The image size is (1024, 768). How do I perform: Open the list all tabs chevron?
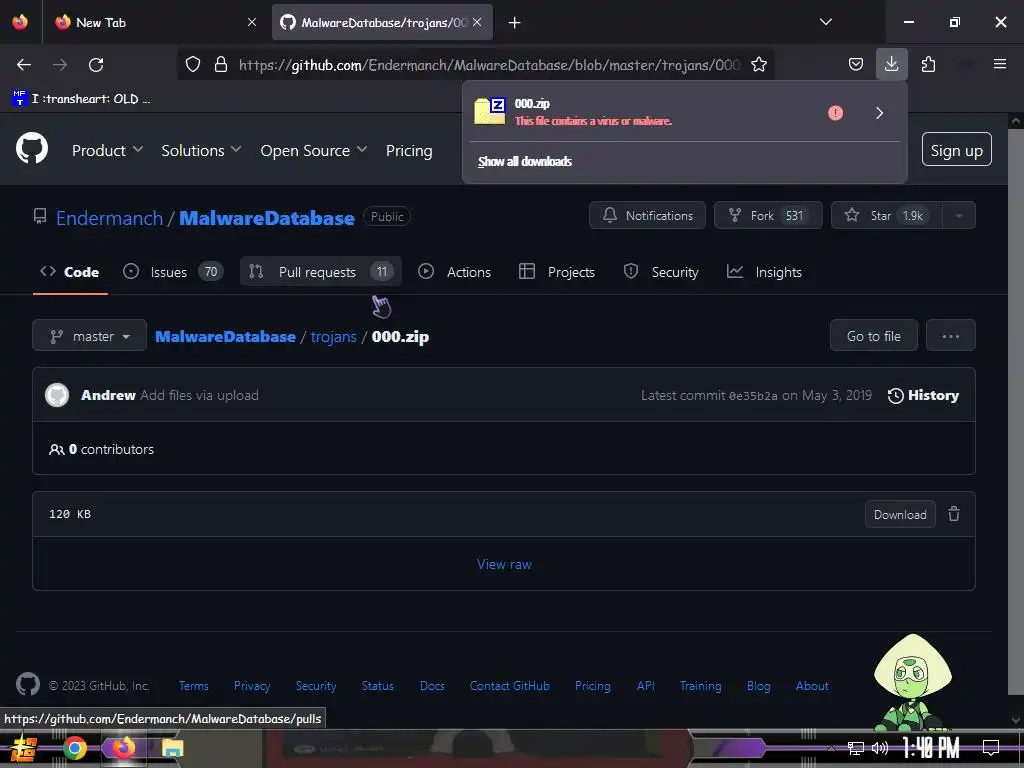point(826,22)
